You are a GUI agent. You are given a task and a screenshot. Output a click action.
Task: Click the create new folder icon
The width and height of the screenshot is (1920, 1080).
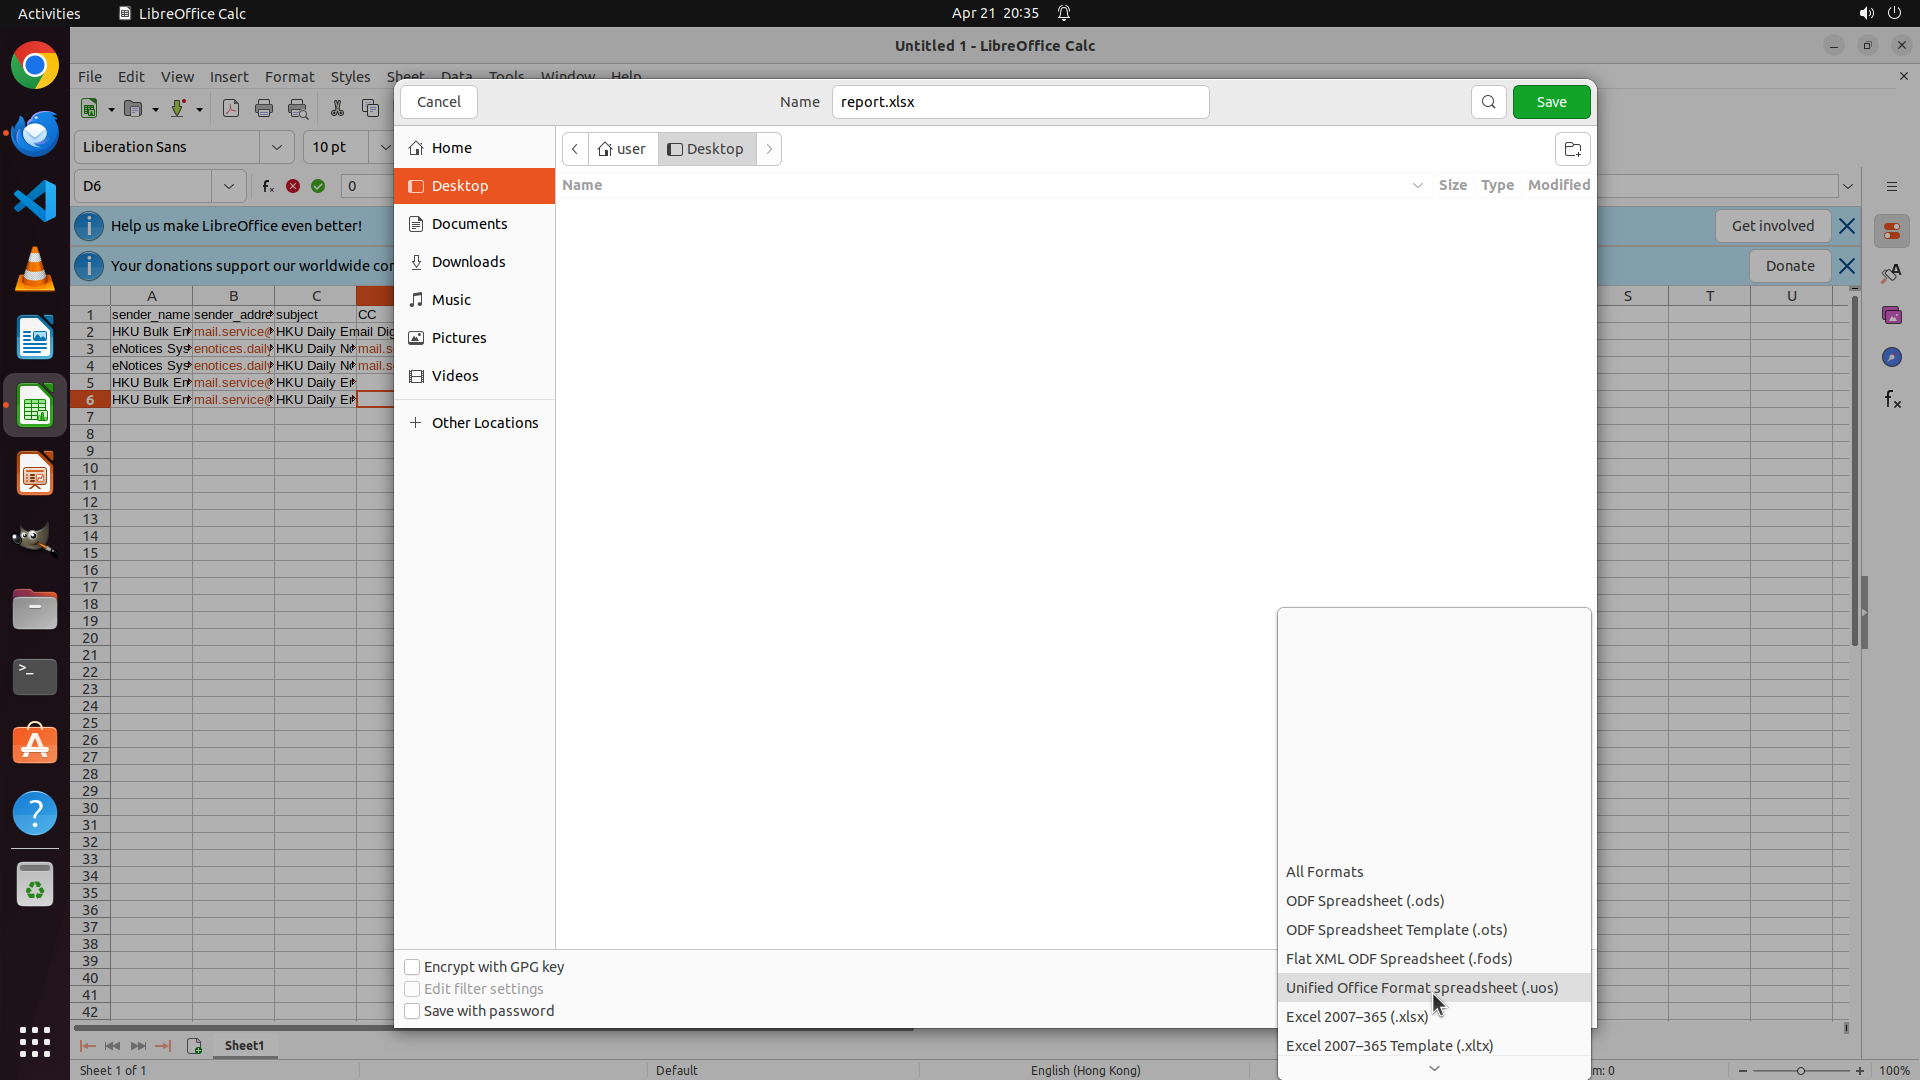tap(1572, 149)
